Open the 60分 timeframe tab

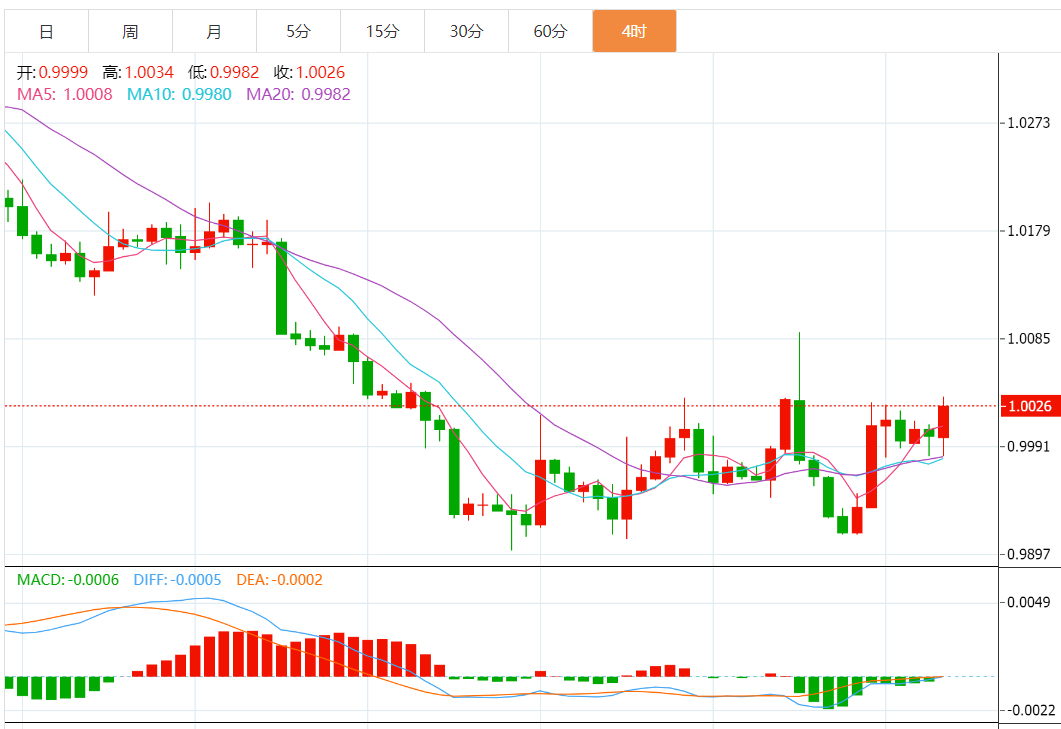(550, 32)
